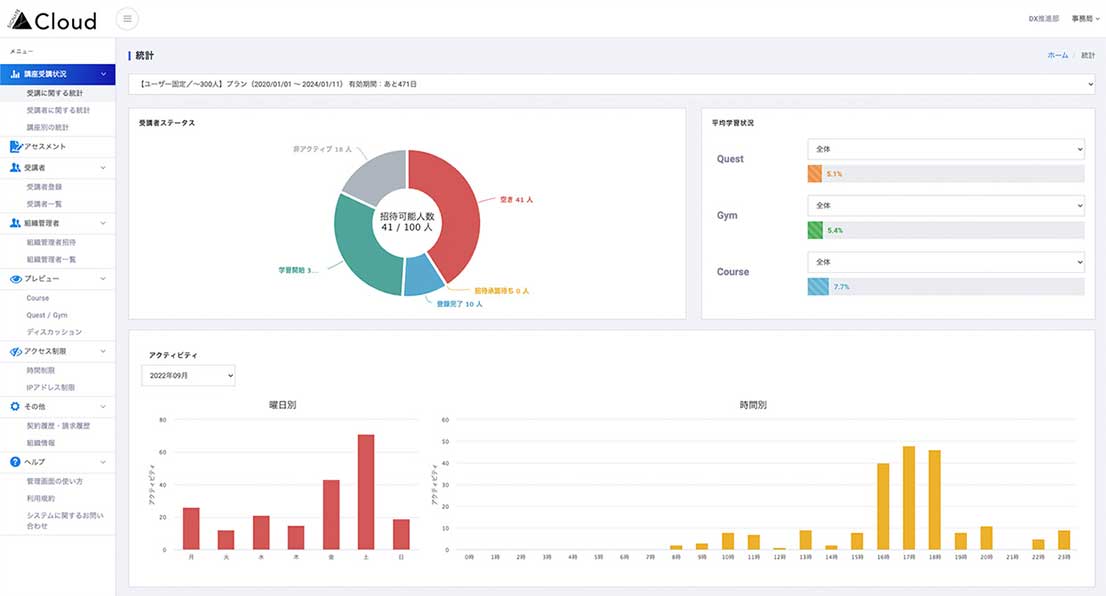The image size is (1106, 596).
Task: Open 組織情報 page
Action: coord(41,443)
